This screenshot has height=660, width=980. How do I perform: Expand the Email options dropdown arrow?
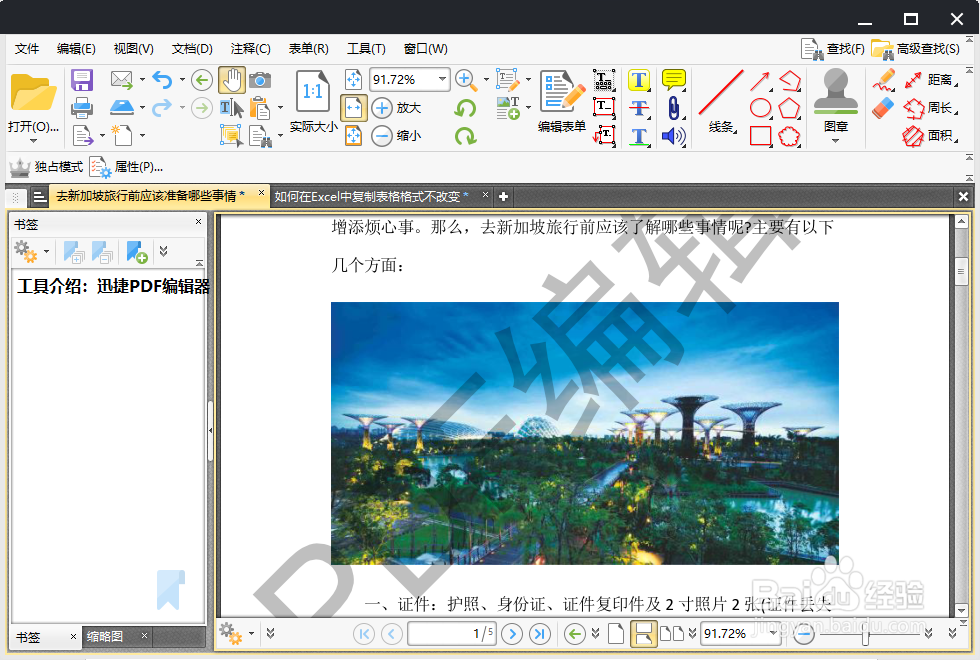[142, 80]
